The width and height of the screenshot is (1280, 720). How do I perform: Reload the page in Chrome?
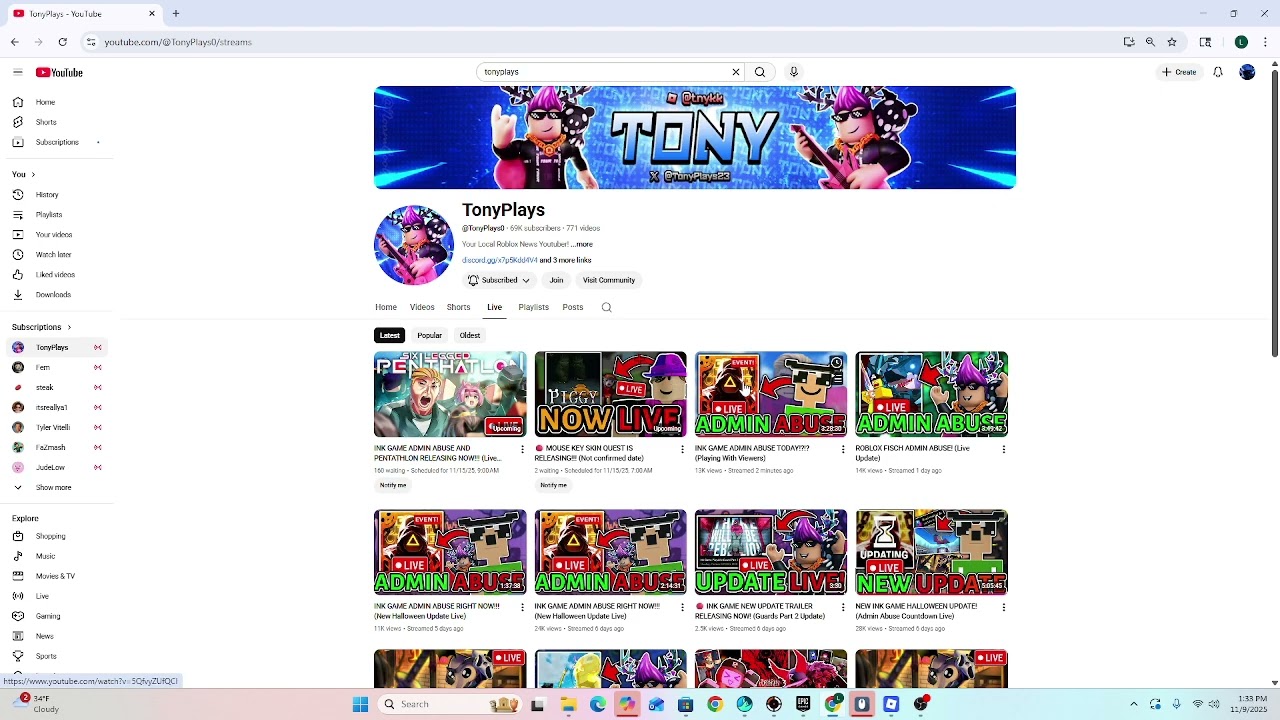pyautogui.click(x=62, y=42)
